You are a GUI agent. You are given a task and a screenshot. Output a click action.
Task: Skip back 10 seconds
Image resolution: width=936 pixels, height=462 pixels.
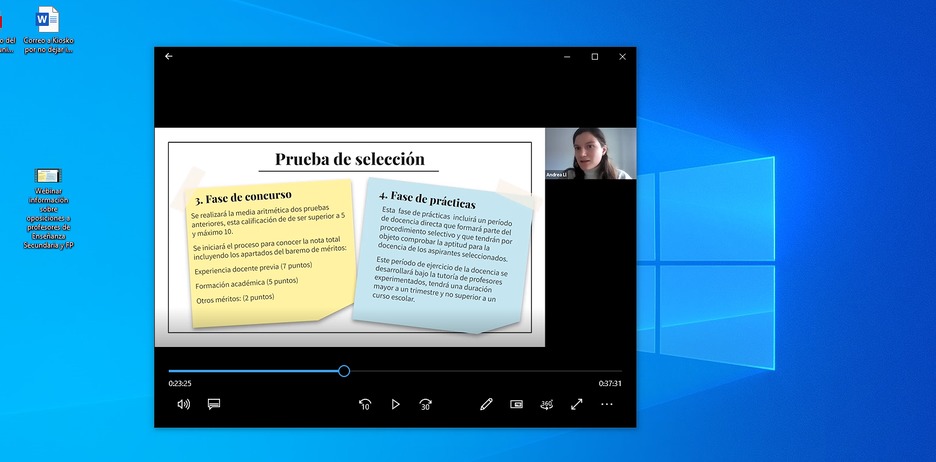click(x=365, y=404)
